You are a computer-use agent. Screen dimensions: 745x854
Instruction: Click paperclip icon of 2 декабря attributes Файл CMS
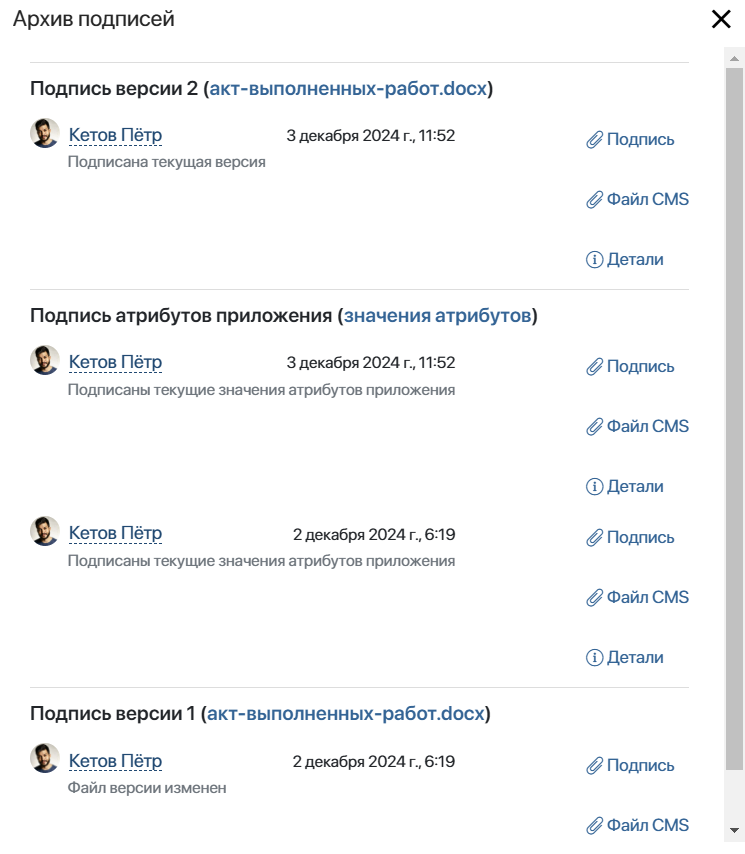tap(594, 597)
